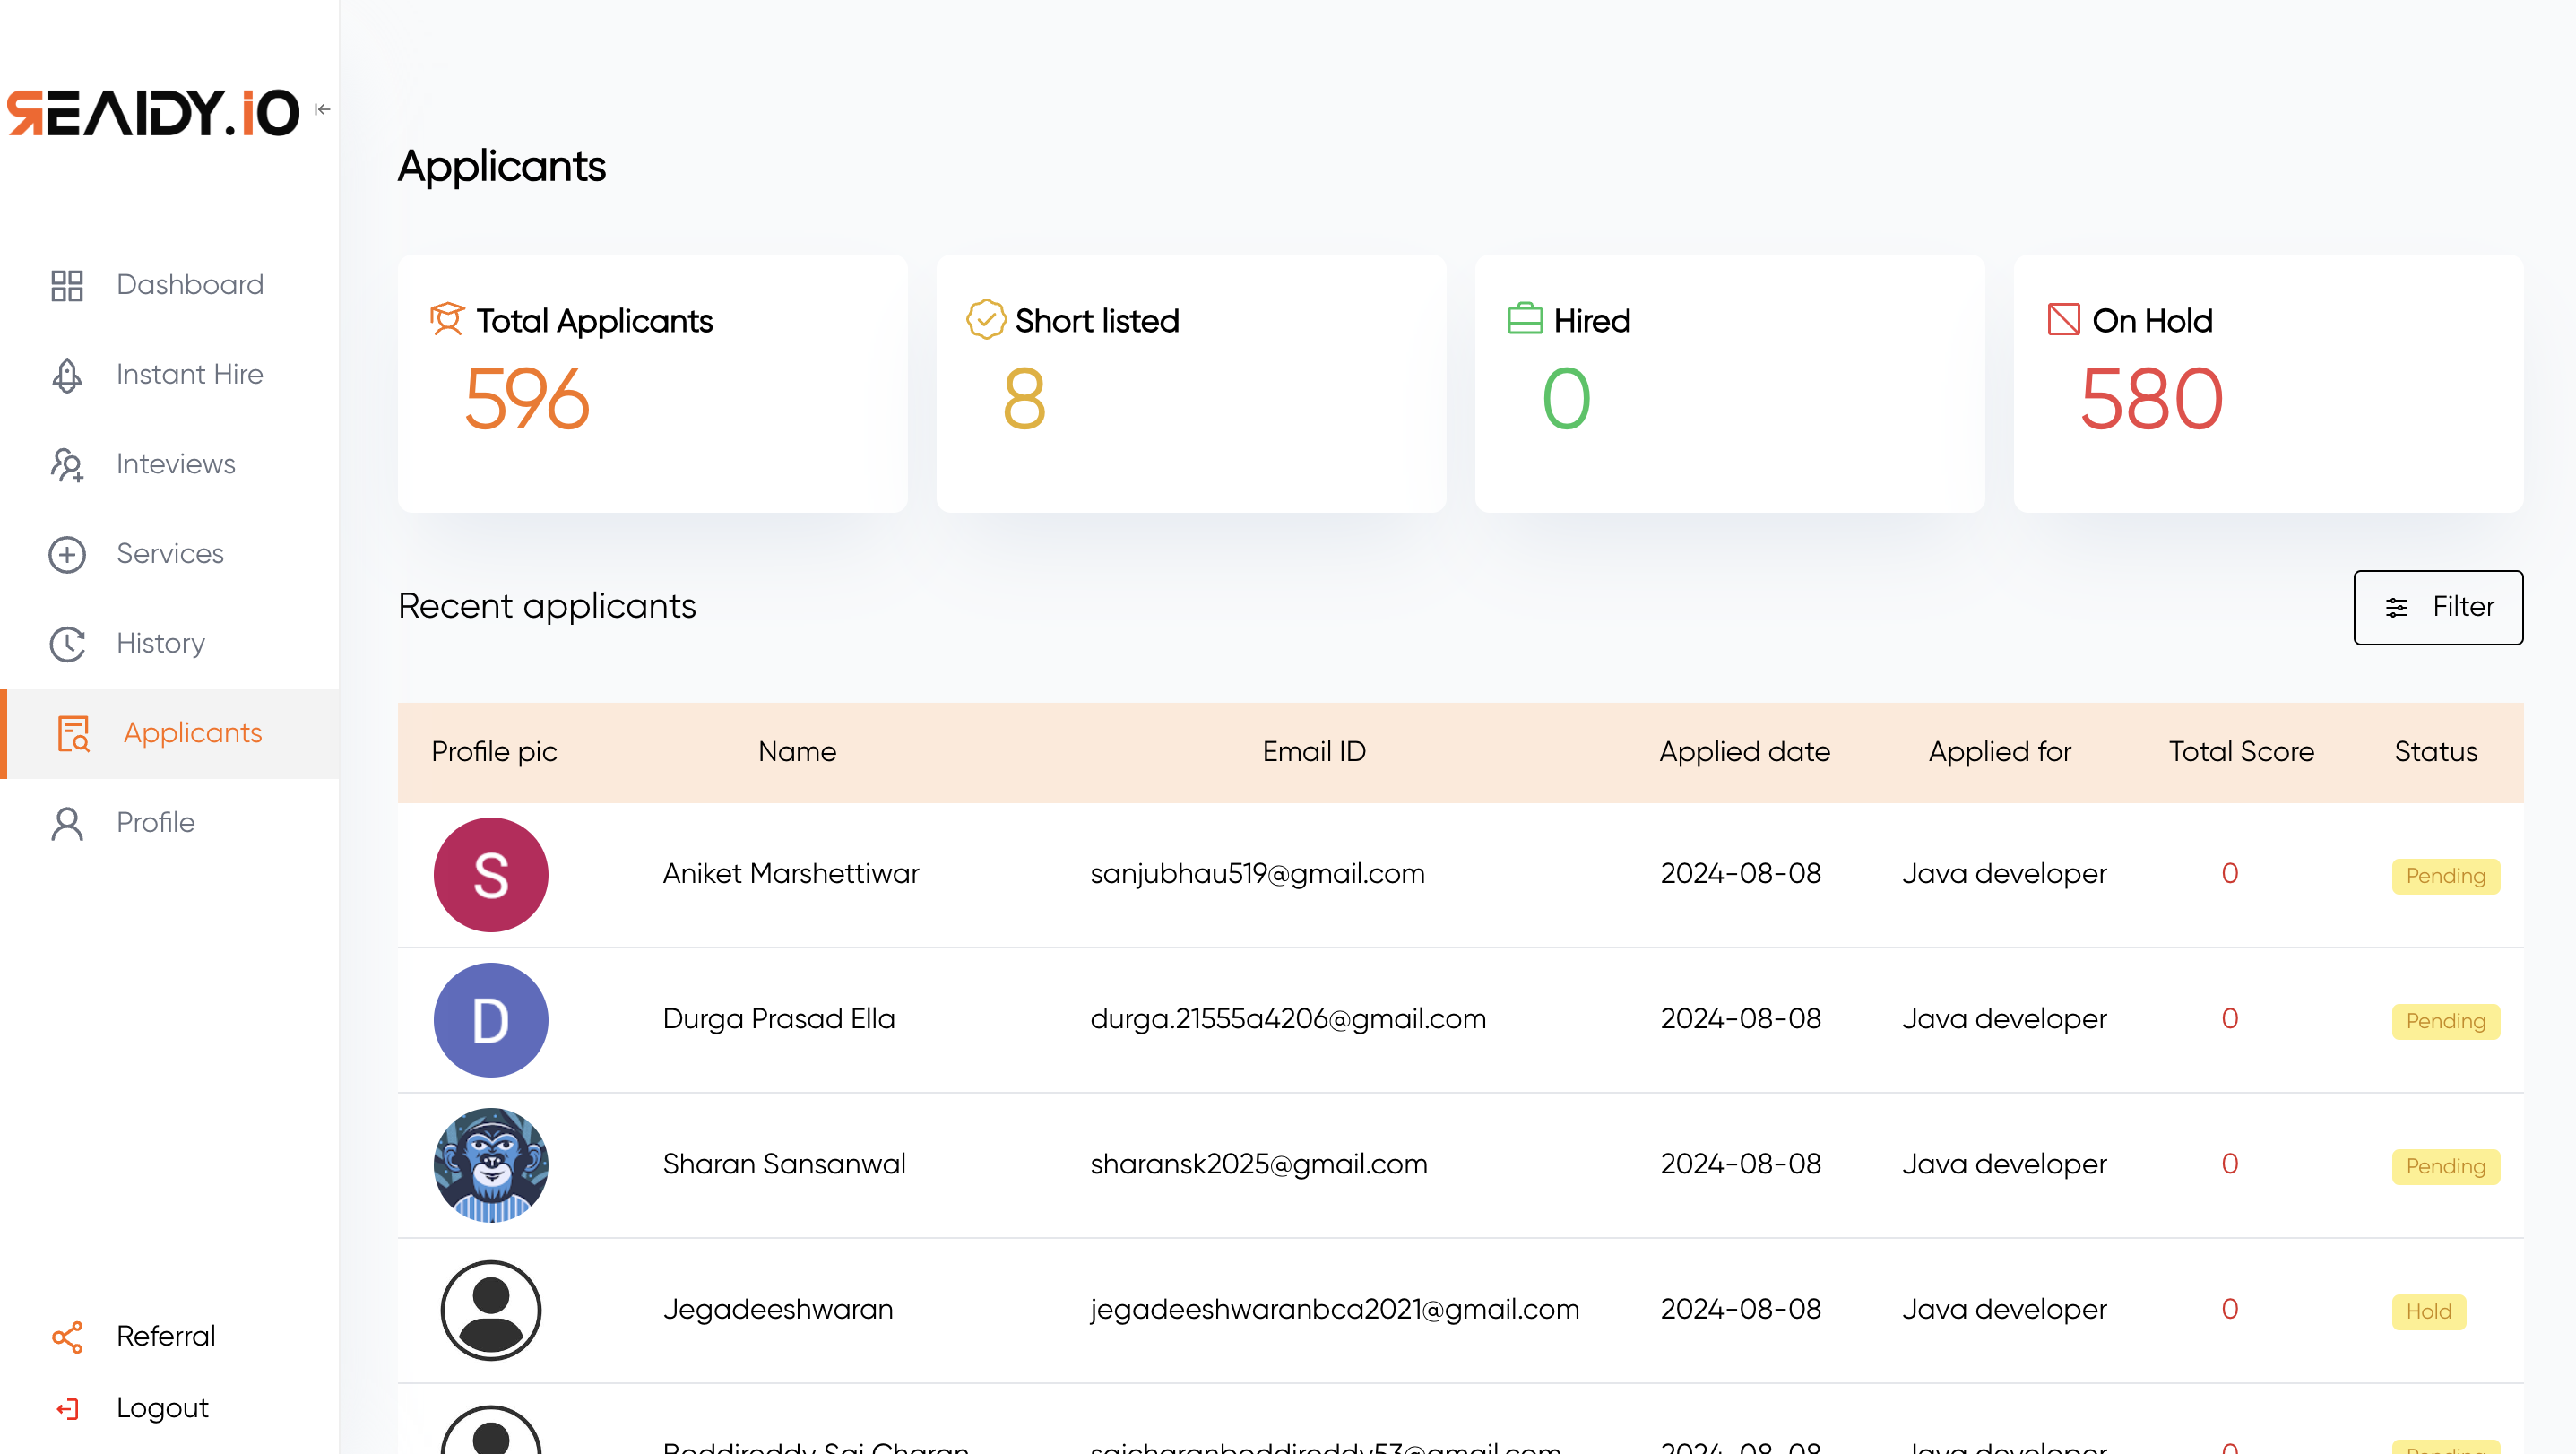Click the Short listed checkmark badge icon
The image size is (2576, 1454).
pyautogui.click(x=986, y=320)
